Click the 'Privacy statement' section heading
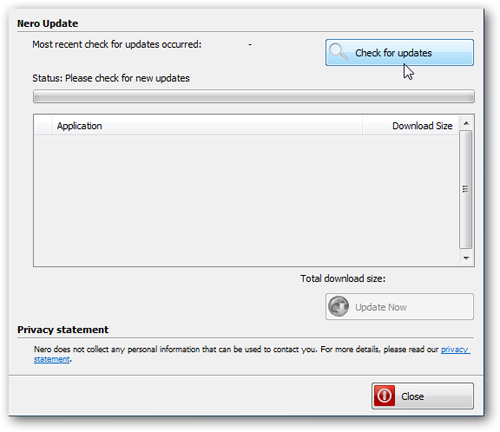 (63, 330)
